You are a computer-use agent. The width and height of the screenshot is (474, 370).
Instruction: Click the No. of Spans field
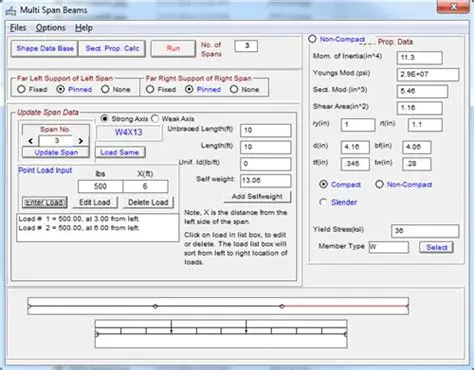point(246,46)
